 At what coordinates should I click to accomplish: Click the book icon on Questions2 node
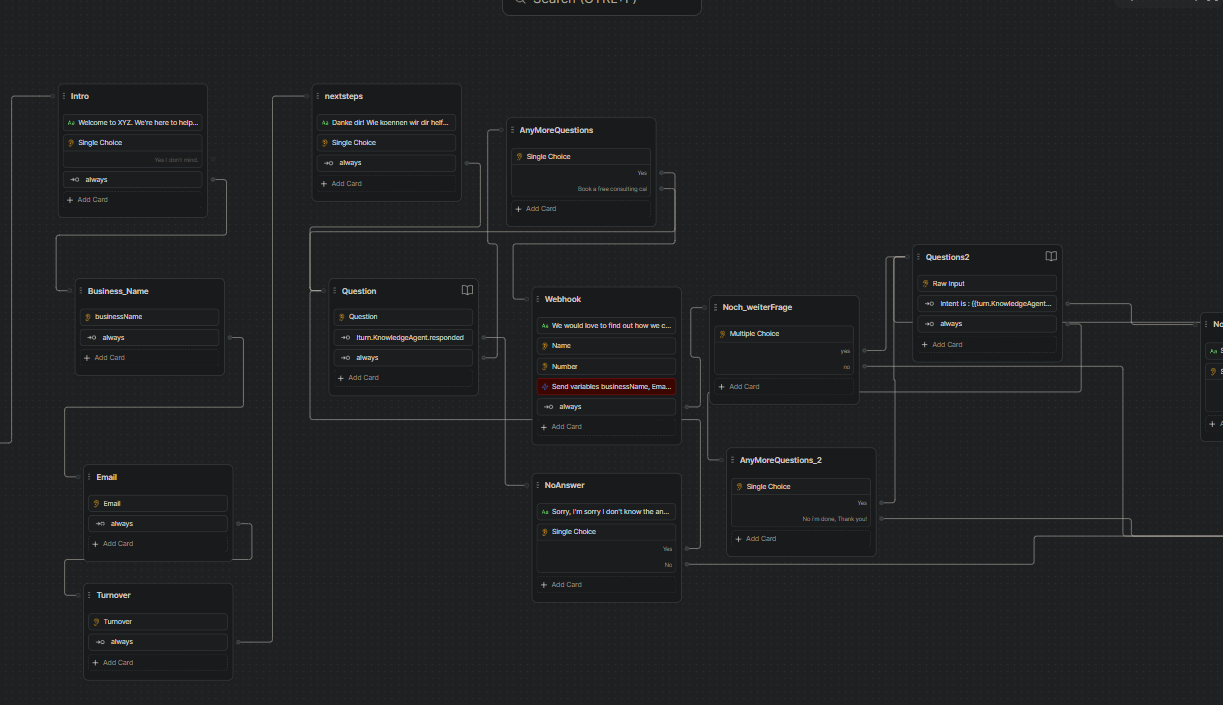tap(1051, 257)
